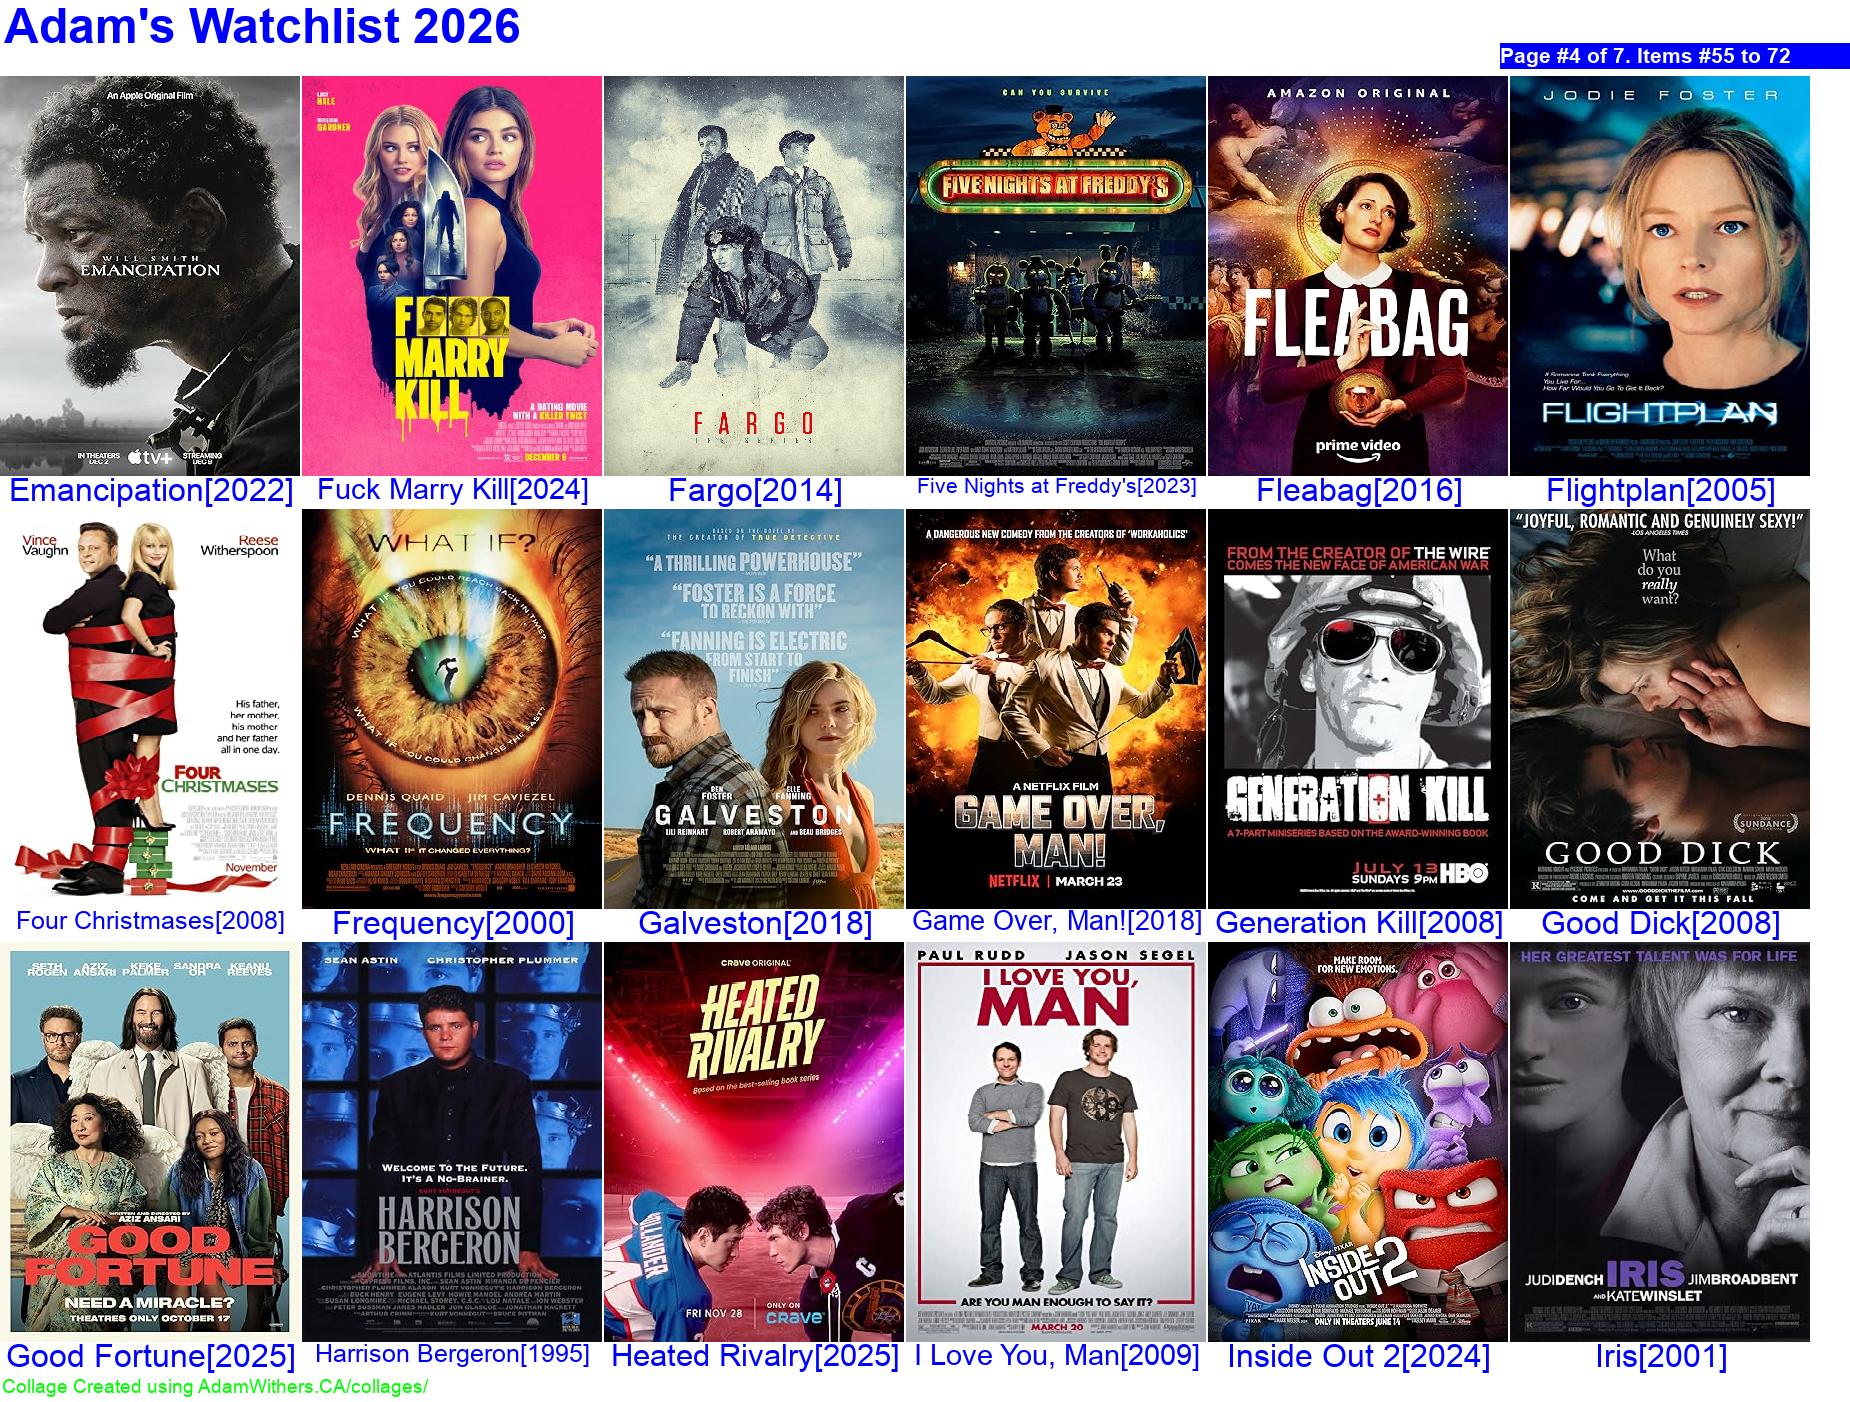Image resolution: width=1850 pixels, height=1402 pixels.
Task: Click the Heated Rivalry poster image
Action: point(754,1141)
